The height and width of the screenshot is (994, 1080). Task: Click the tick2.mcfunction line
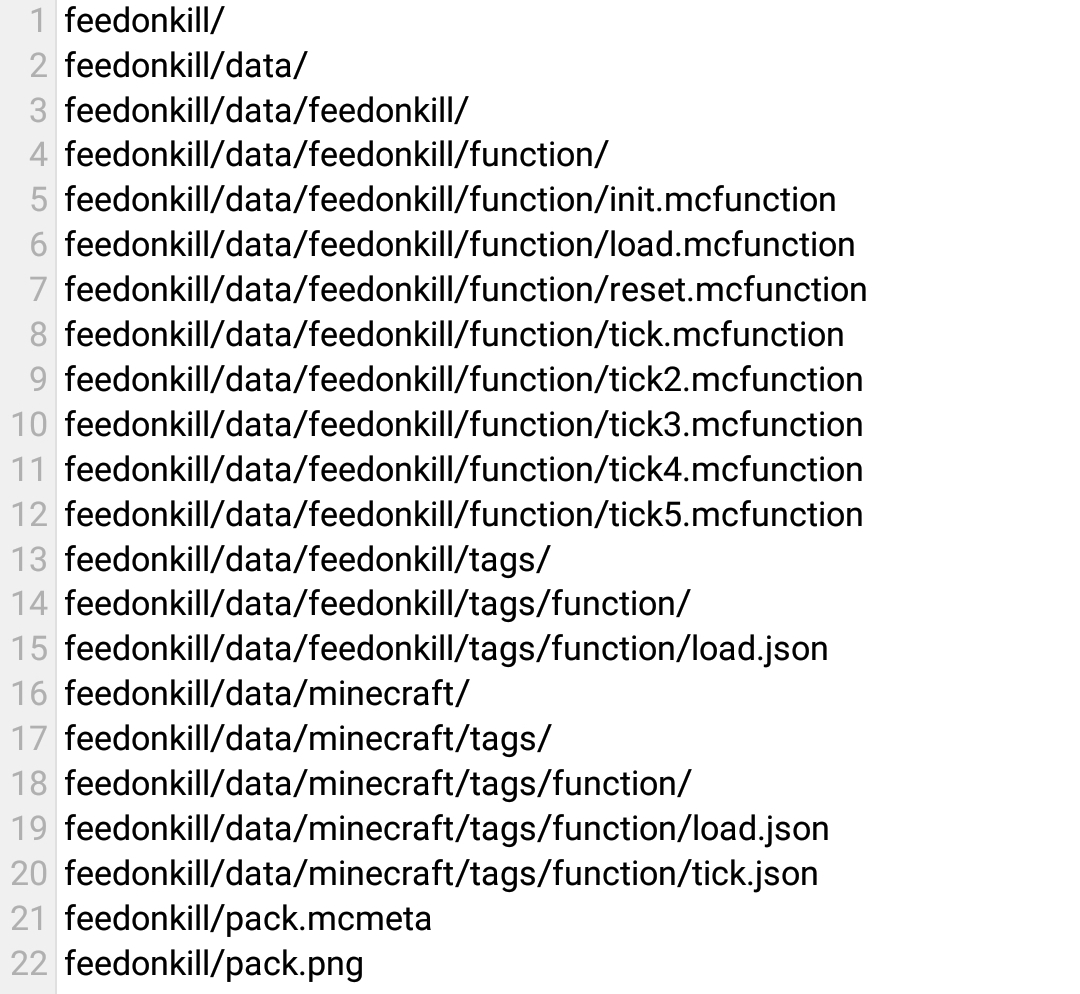[464, 380]
